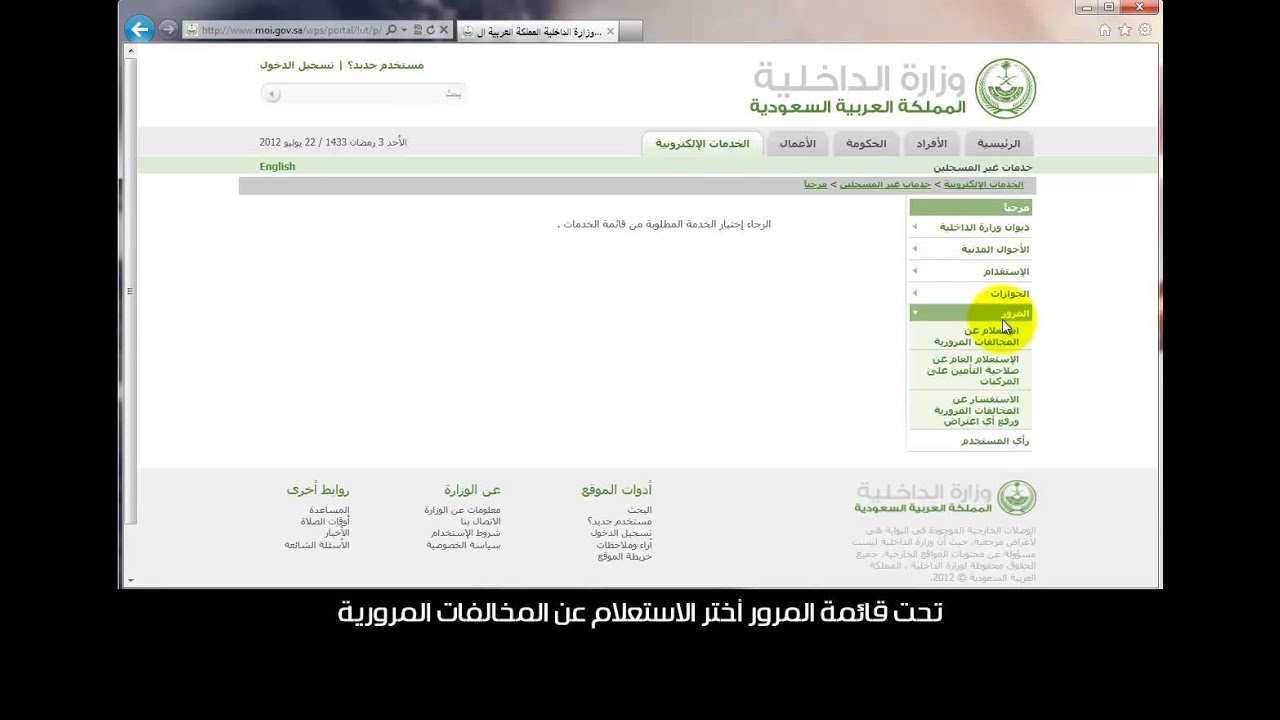
Task: Expand the الجوازات sidebar section
Action: coord(969,294)
